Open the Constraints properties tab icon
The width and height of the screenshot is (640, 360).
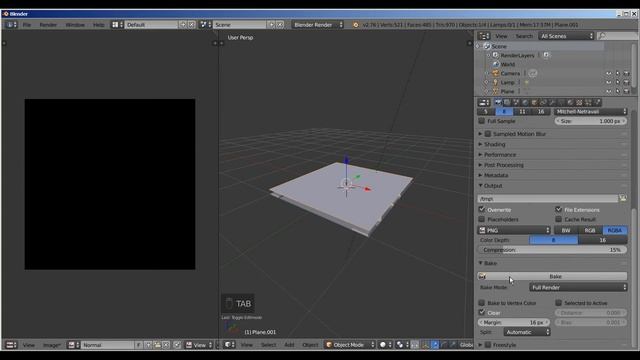[x=542, y=102]
